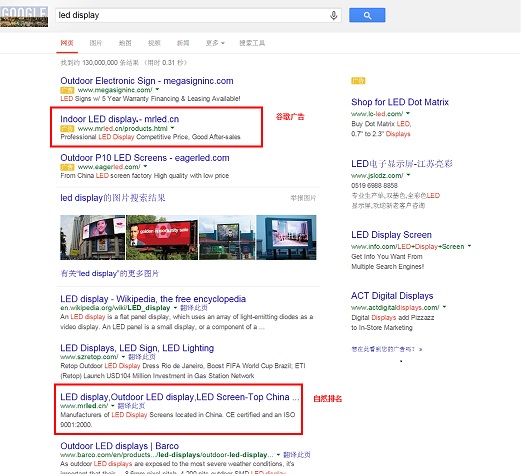Click the green URL www.lc-led.com/
The height and width of the screenshot is (474, 521).
coord(377,114)
